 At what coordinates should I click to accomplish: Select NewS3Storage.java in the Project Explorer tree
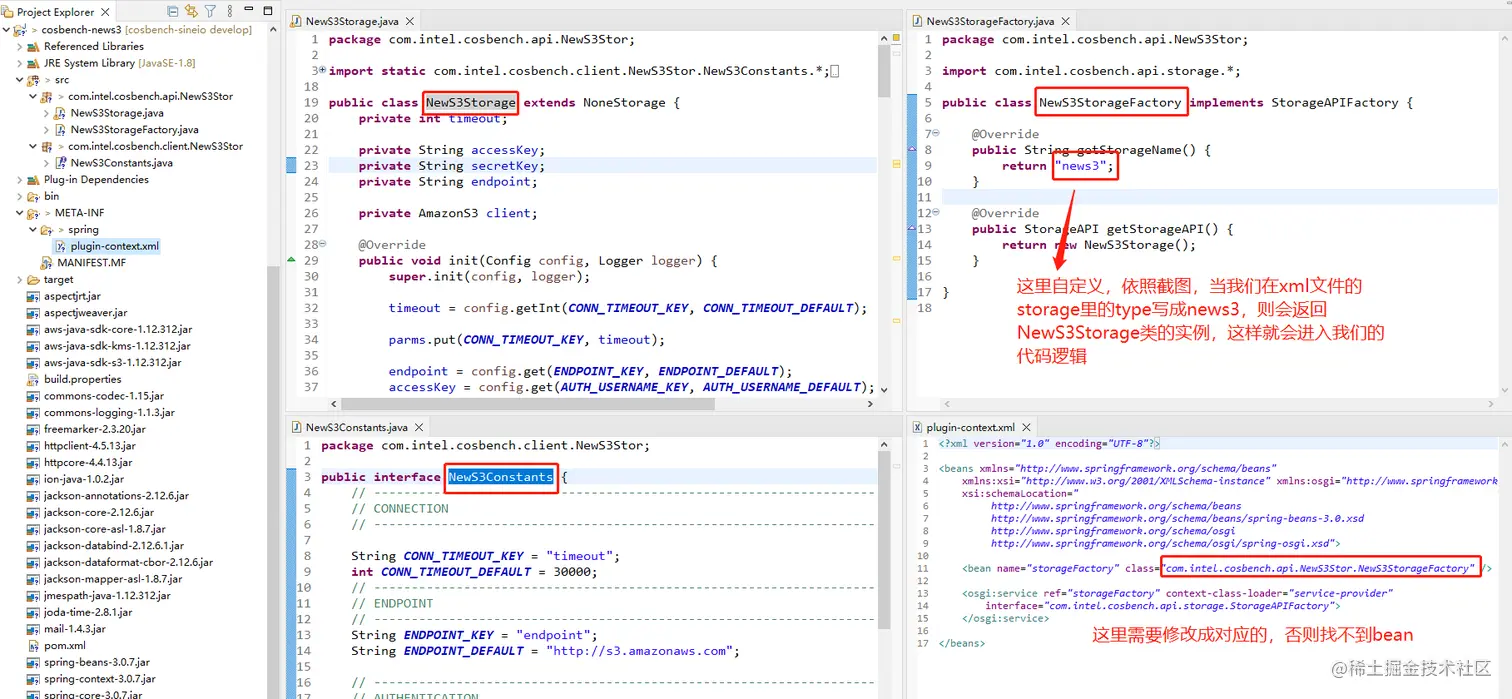click(x=117, y=113)
